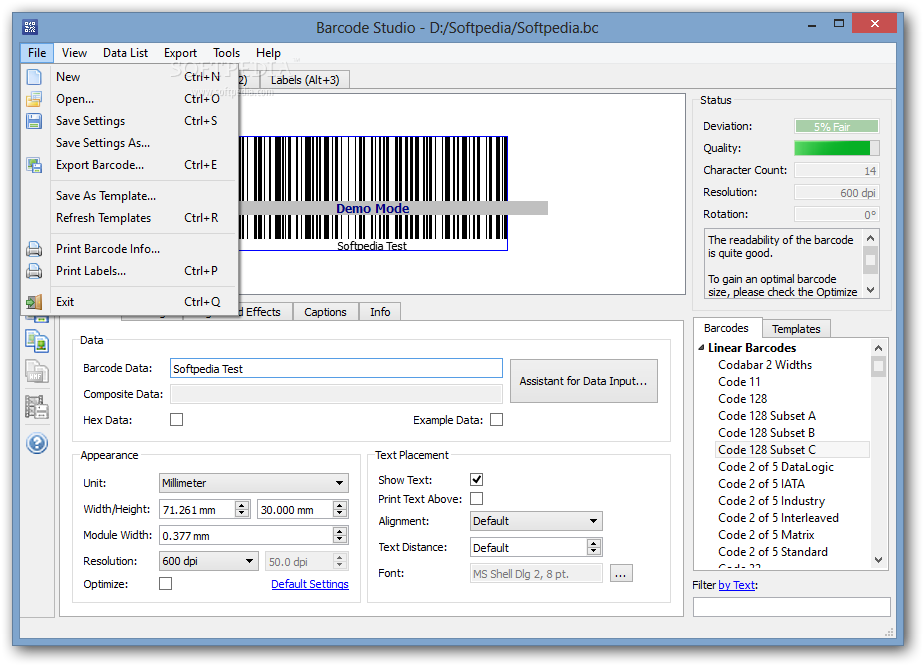Image resolution: width=924 pixels, height=666 pixels.
Task: Increase the barcode width 71.261 mm spinner
Action: [242, 505]
